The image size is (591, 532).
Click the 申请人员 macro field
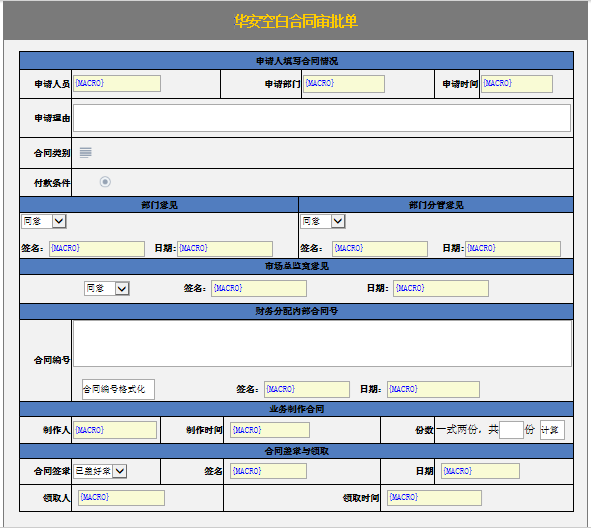[117, 83]
